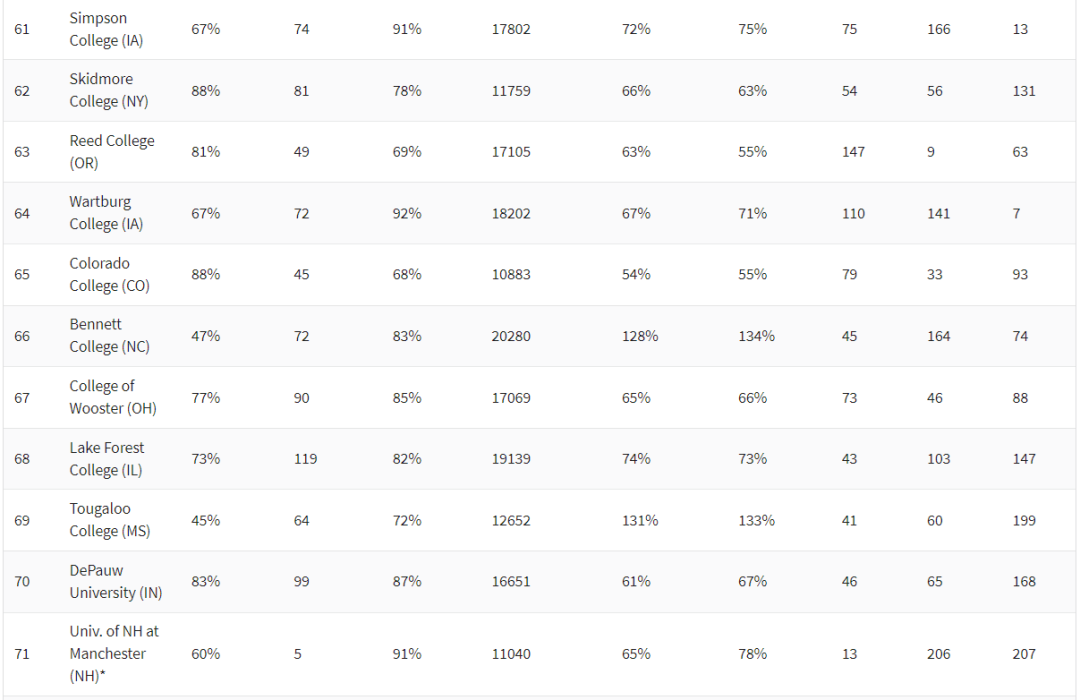Select Lake Forest College (IL) name

(107, 459)
